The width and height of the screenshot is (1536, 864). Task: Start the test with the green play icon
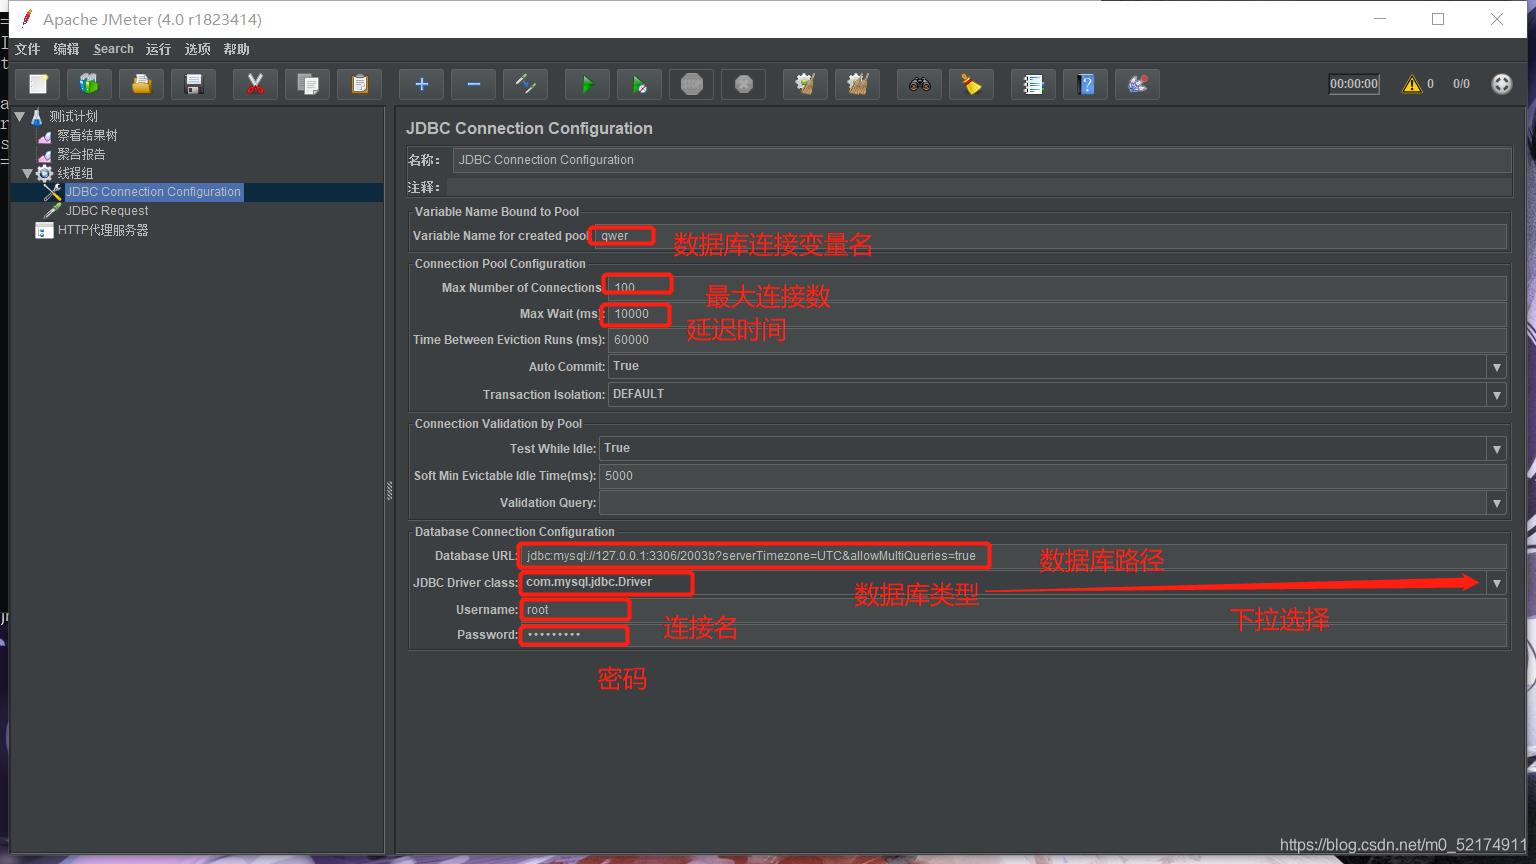tap(588, 85)
